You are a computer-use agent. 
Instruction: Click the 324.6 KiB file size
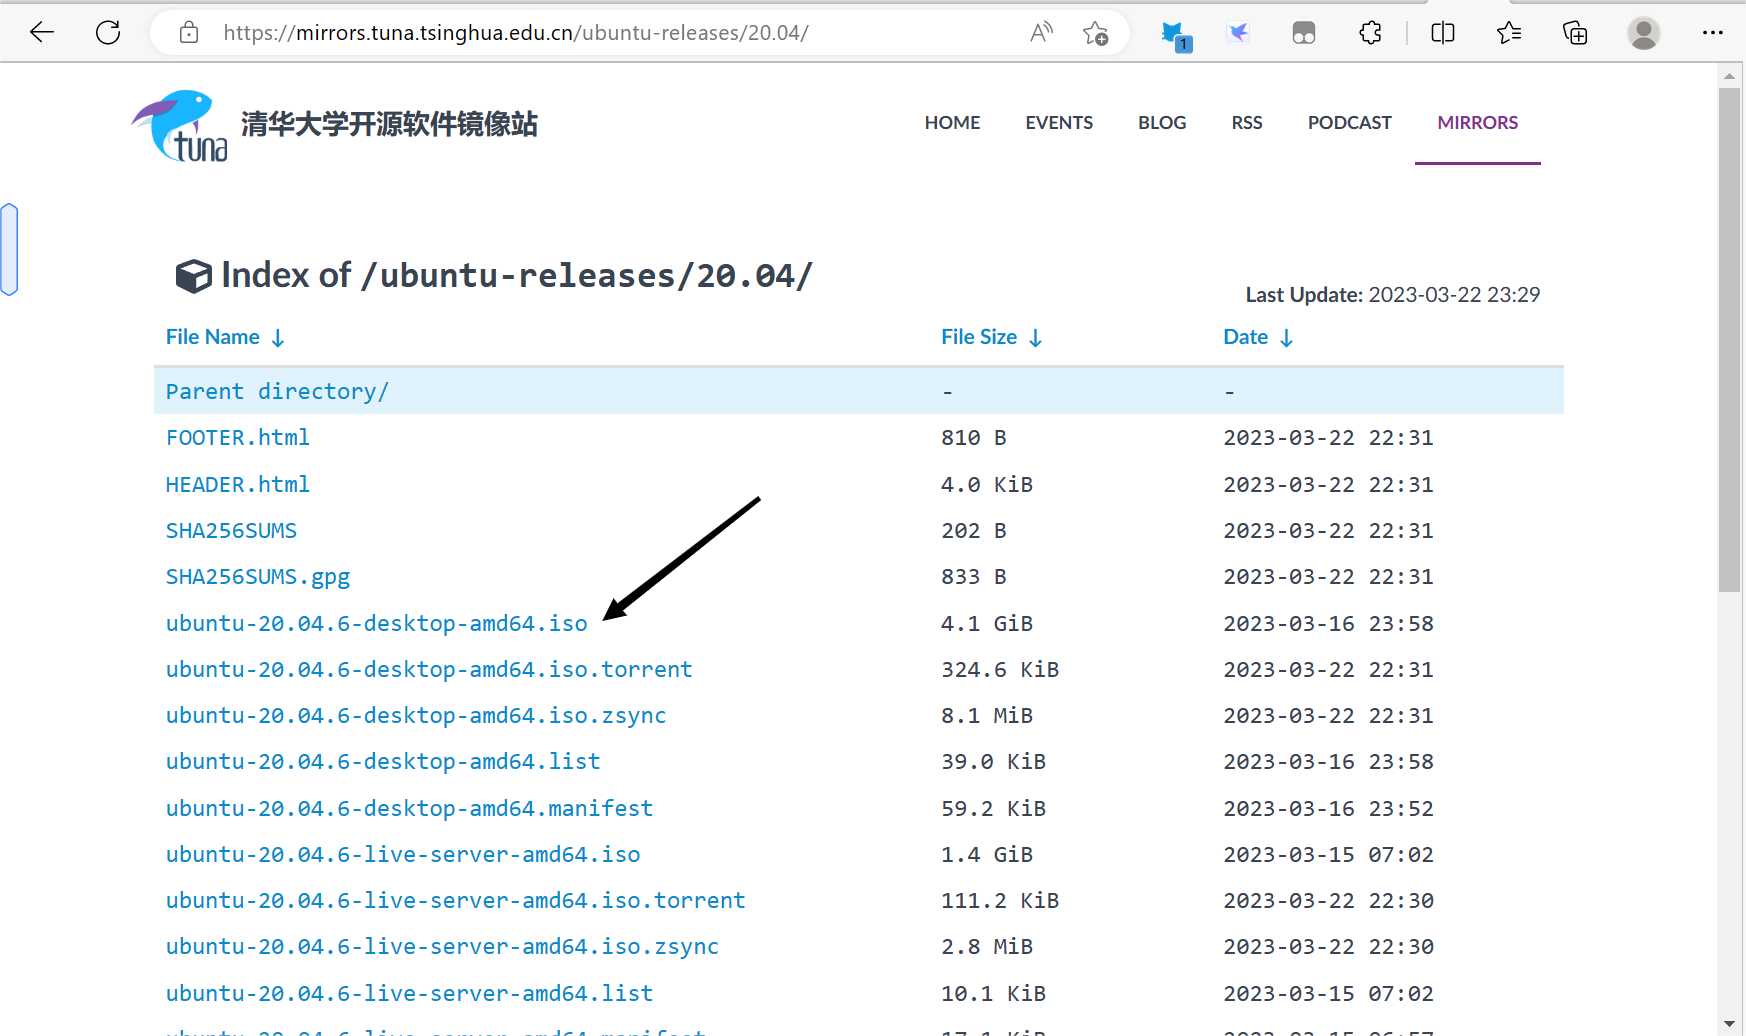click(x=1000, y=669)
